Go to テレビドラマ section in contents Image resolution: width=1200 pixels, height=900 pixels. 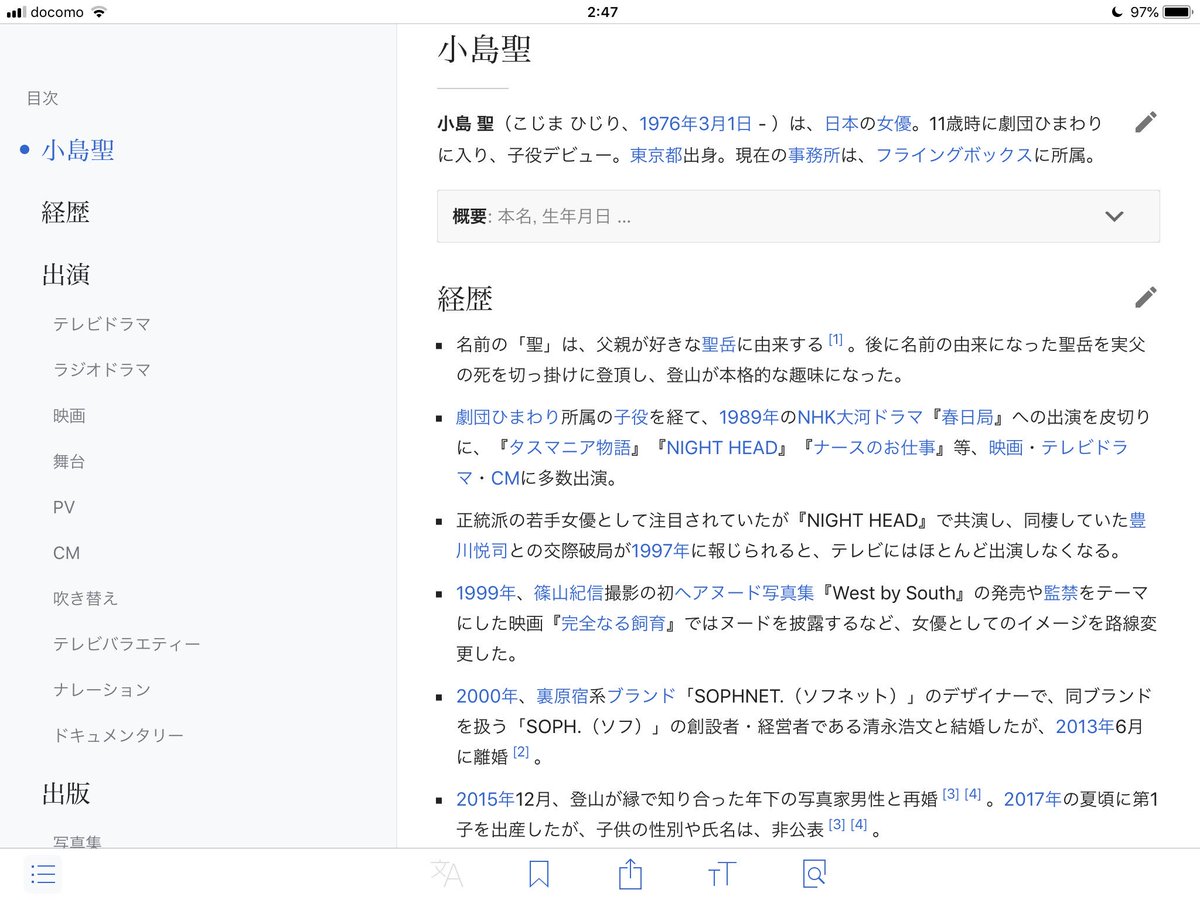point(102,324)
